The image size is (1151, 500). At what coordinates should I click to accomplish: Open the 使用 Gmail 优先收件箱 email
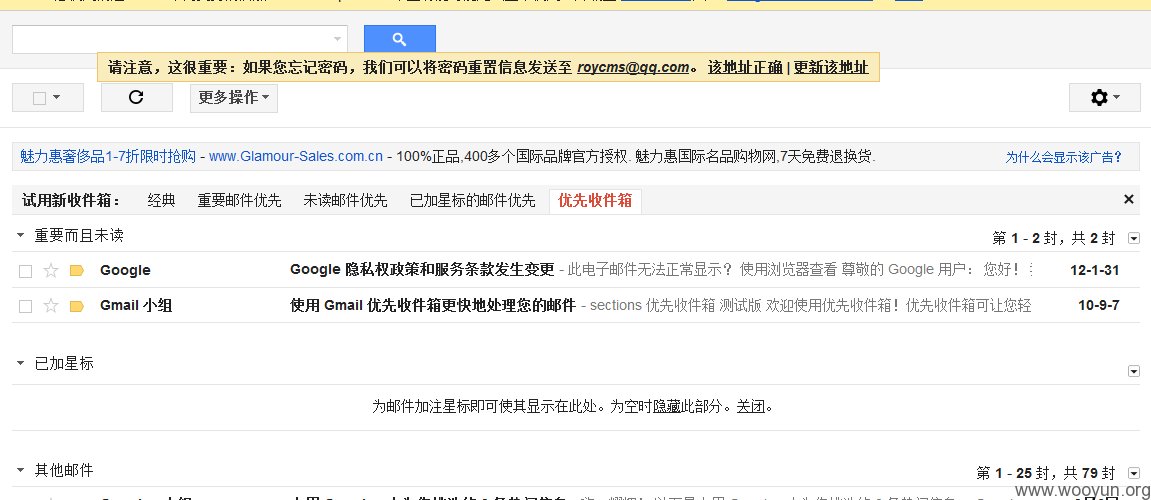(433, 305)
